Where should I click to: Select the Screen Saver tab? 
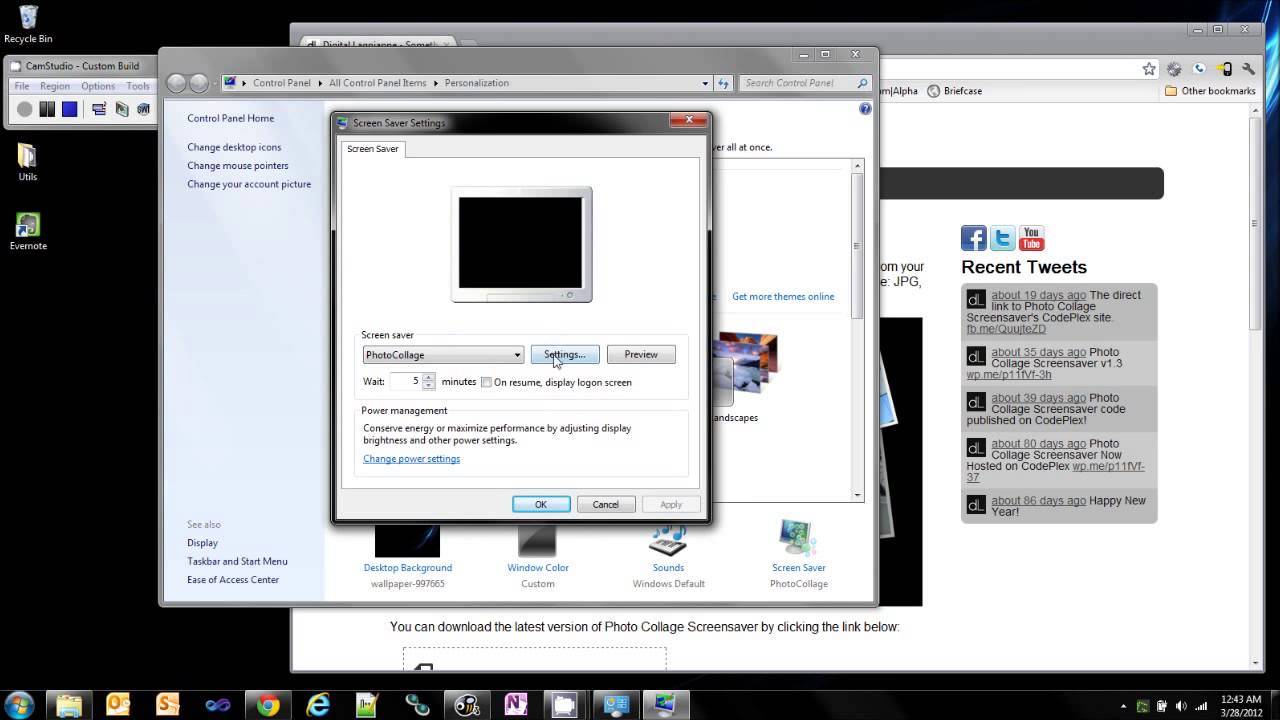pyautogui.click(x=373, y=149)
